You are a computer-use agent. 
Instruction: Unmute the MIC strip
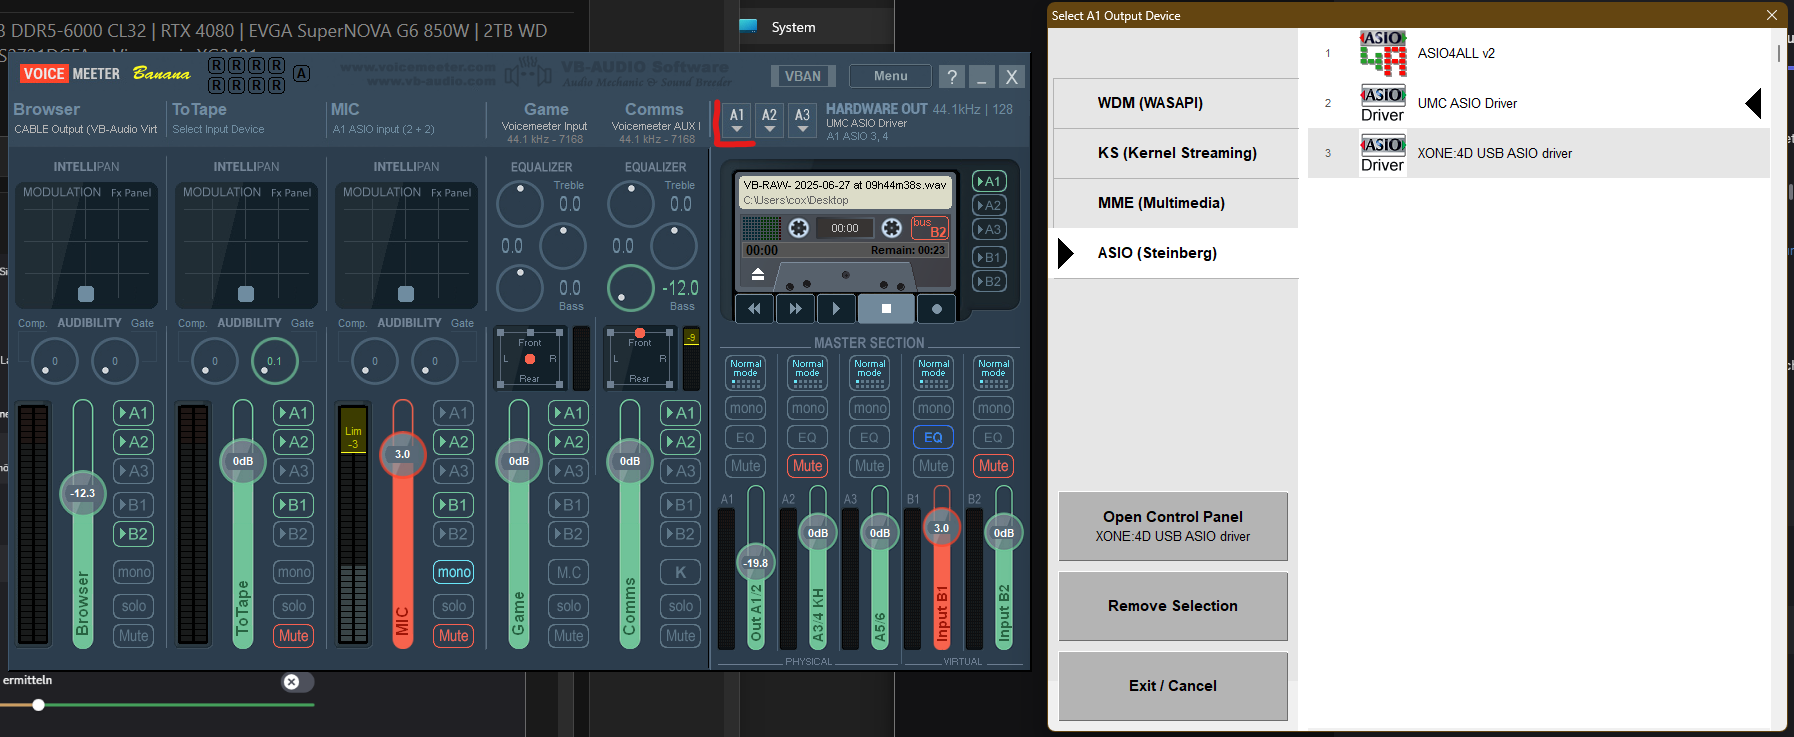coord(453,636)
